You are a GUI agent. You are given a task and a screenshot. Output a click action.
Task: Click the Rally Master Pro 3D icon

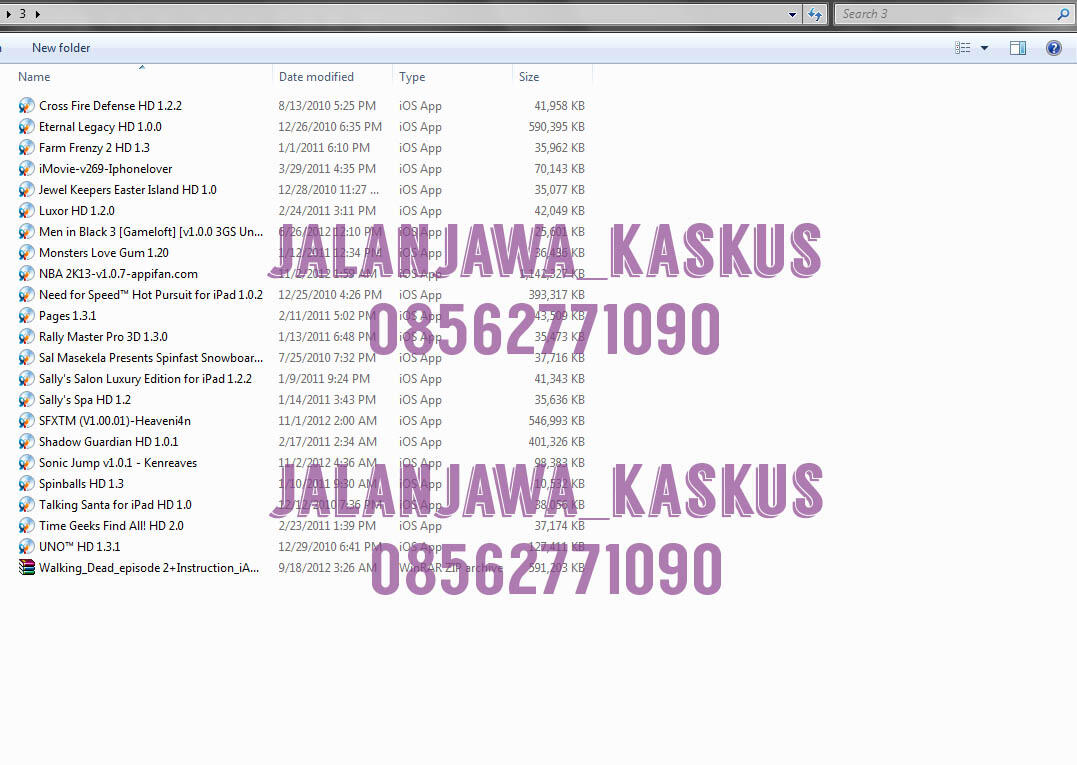tap(26, 337)
